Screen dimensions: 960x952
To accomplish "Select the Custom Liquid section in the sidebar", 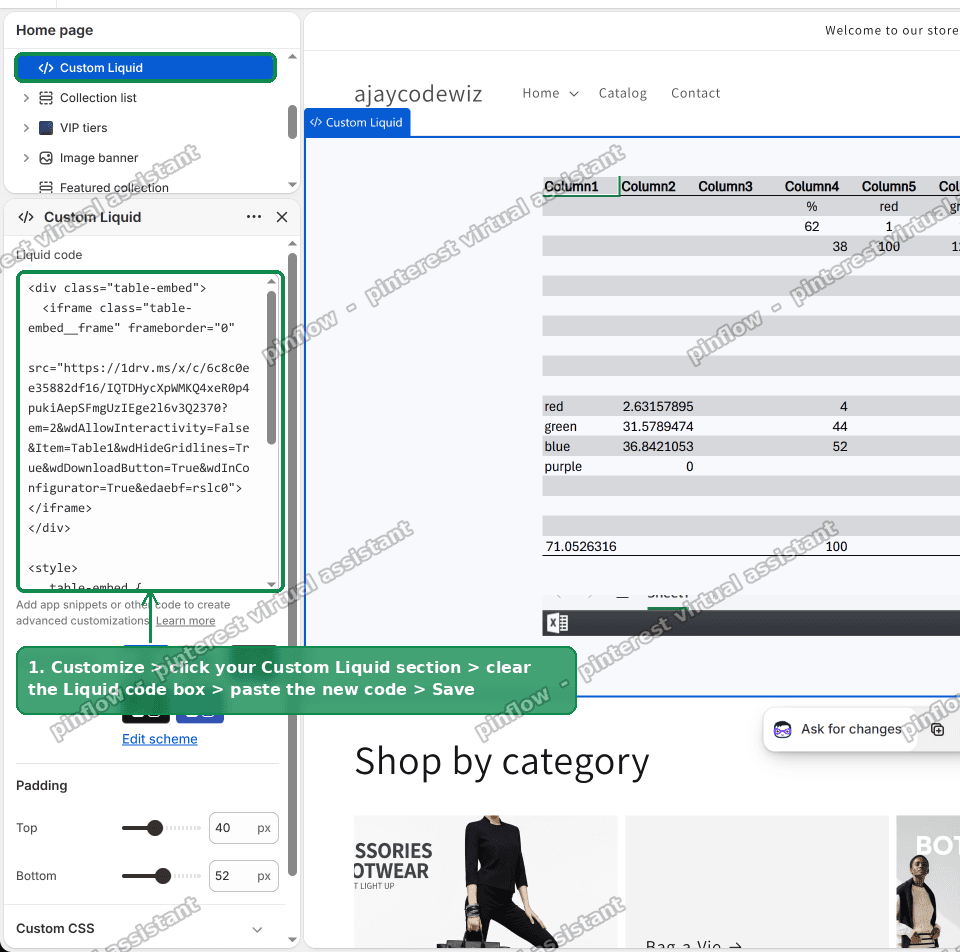I will (x=145, y=68).
